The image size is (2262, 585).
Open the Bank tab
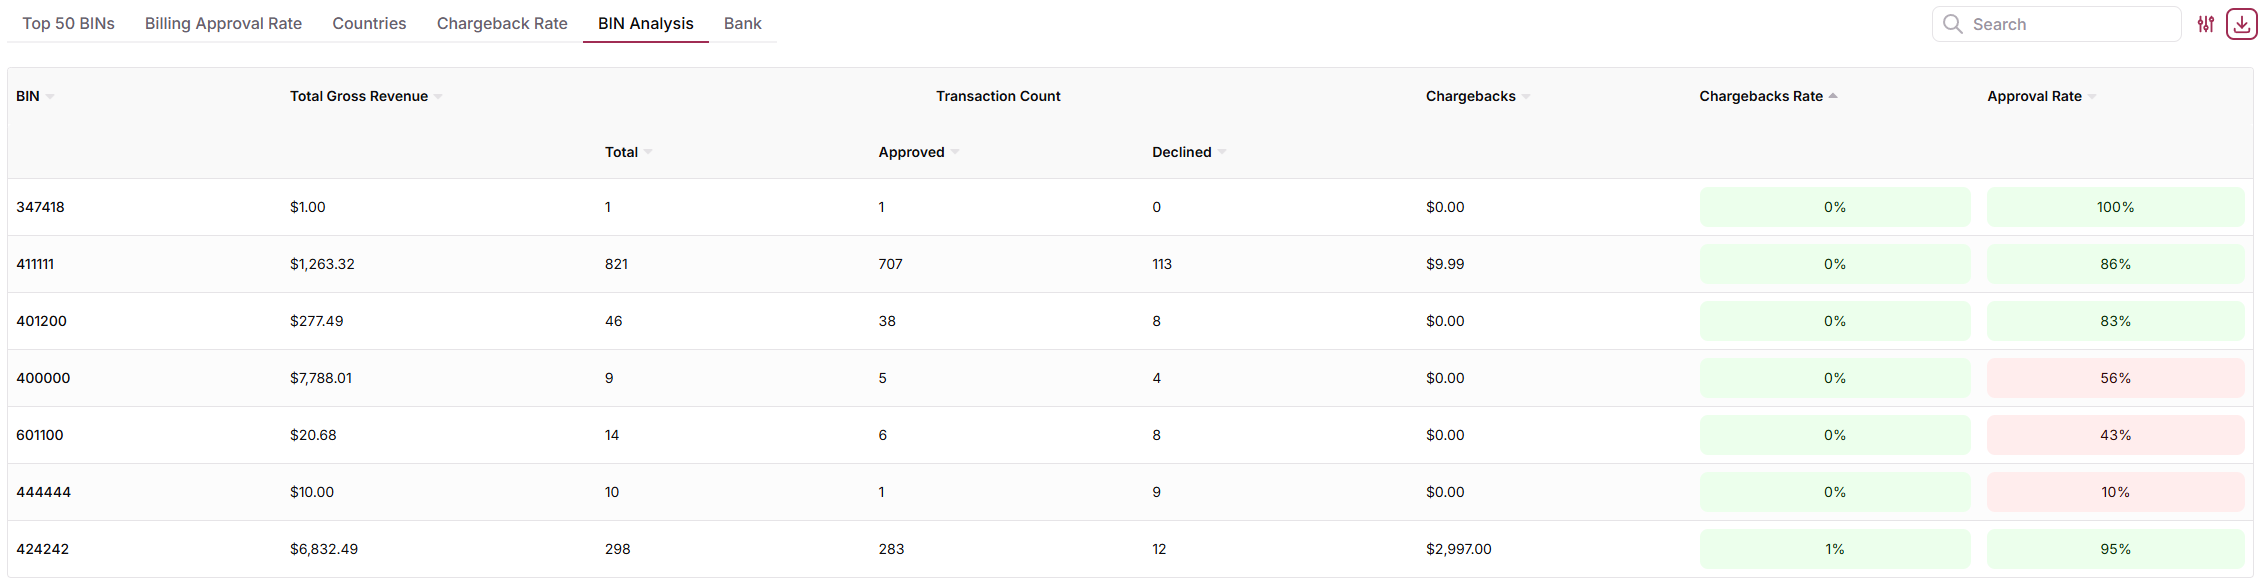tap(743, 23)
